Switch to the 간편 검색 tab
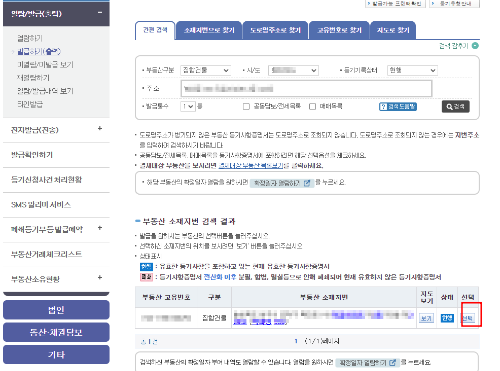Screen dimensions: 500x371 pyautogui.click(x=155, y=30)
